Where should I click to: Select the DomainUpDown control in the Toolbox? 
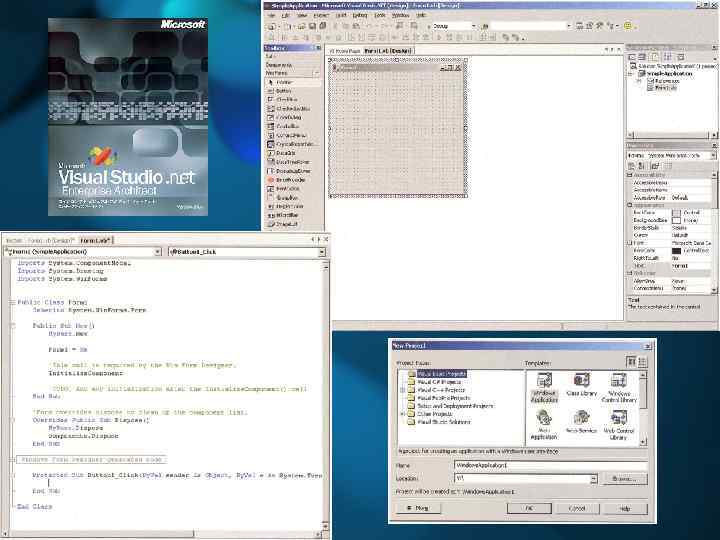[x=292, y=171]
